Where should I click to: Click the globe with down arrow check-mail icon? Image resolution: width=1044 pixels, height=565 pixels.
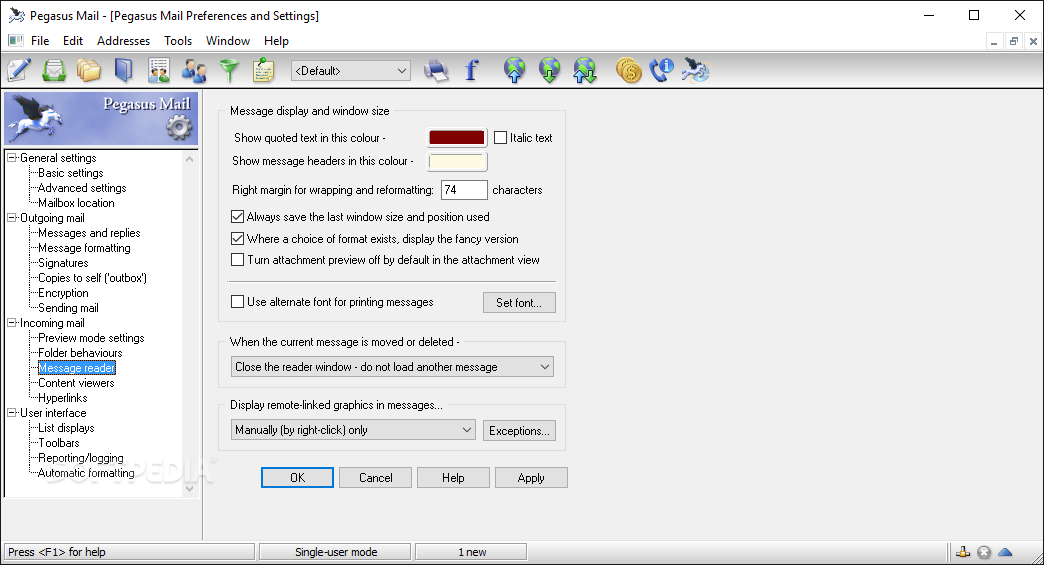pyautogui.click(x=549, y=70)
